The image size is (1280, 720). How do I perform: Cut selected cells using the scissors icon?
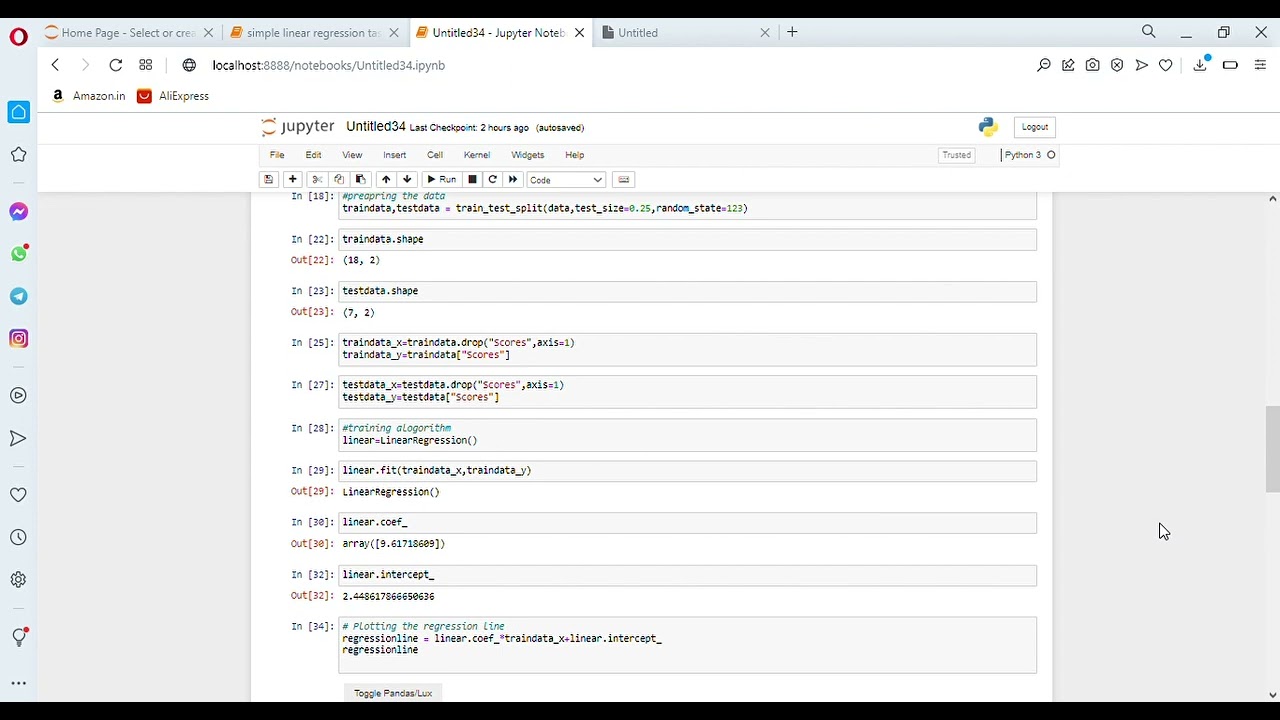click(x=317, y=180)
